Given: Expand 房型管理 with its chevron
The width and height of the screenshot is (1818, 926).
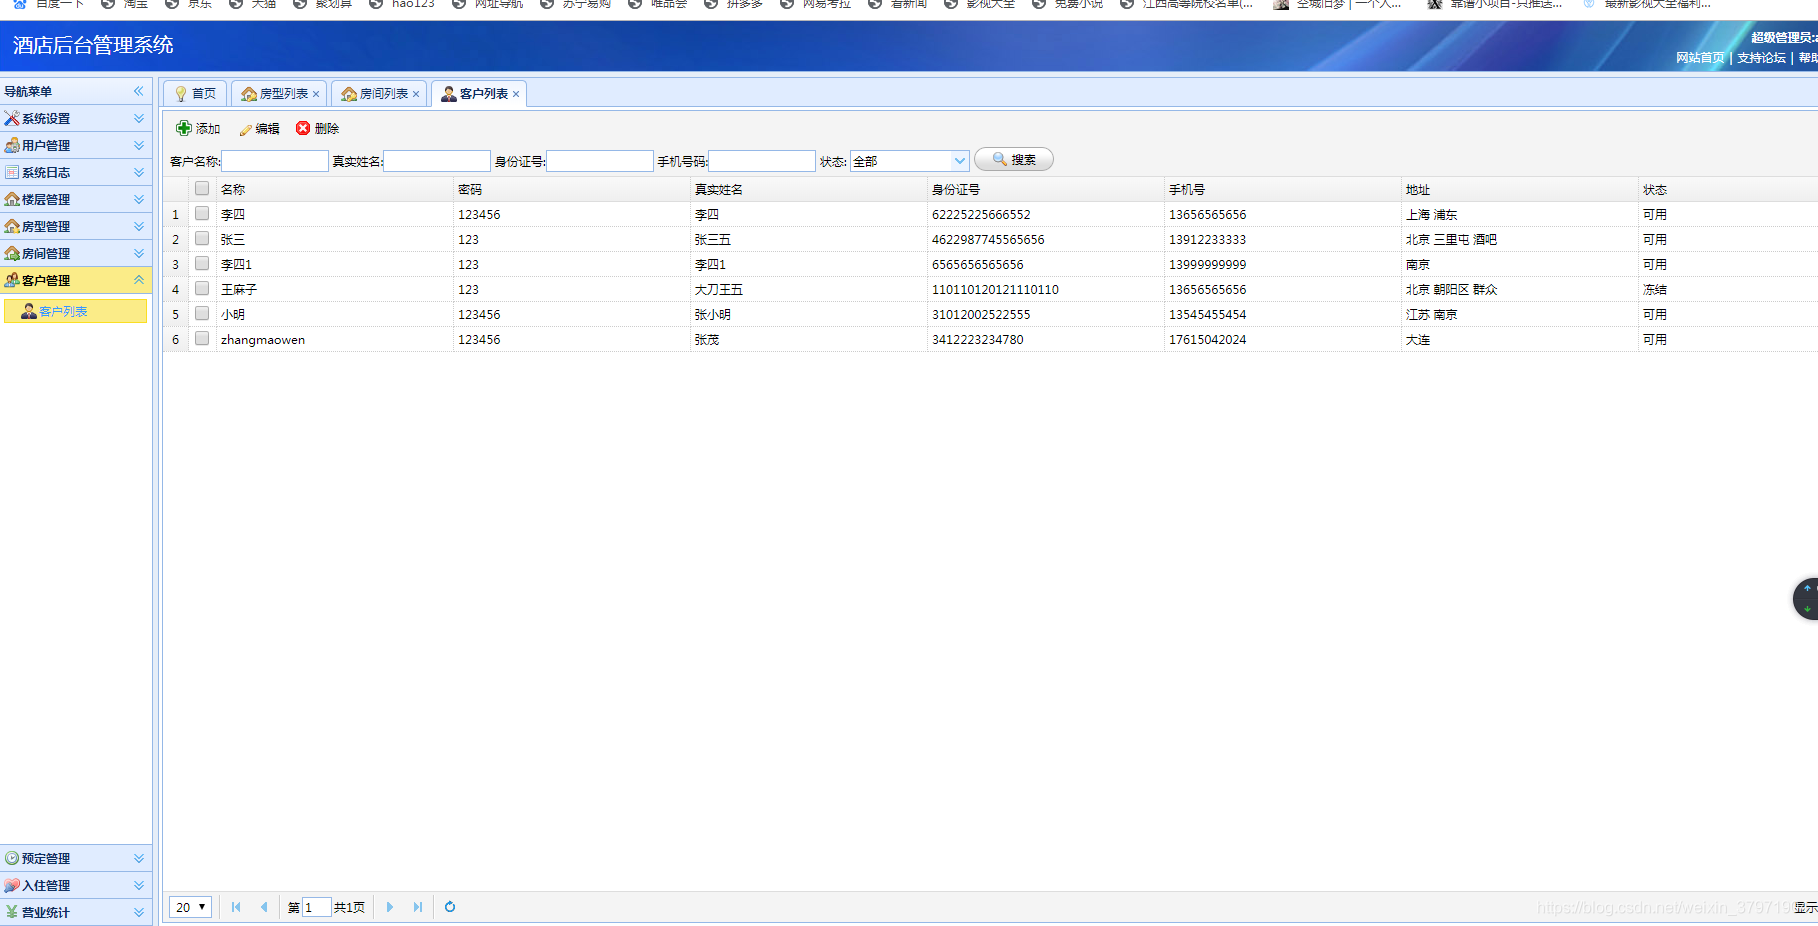Looking at the screenshot, I should pyautogui.click(x=139, y=226).
